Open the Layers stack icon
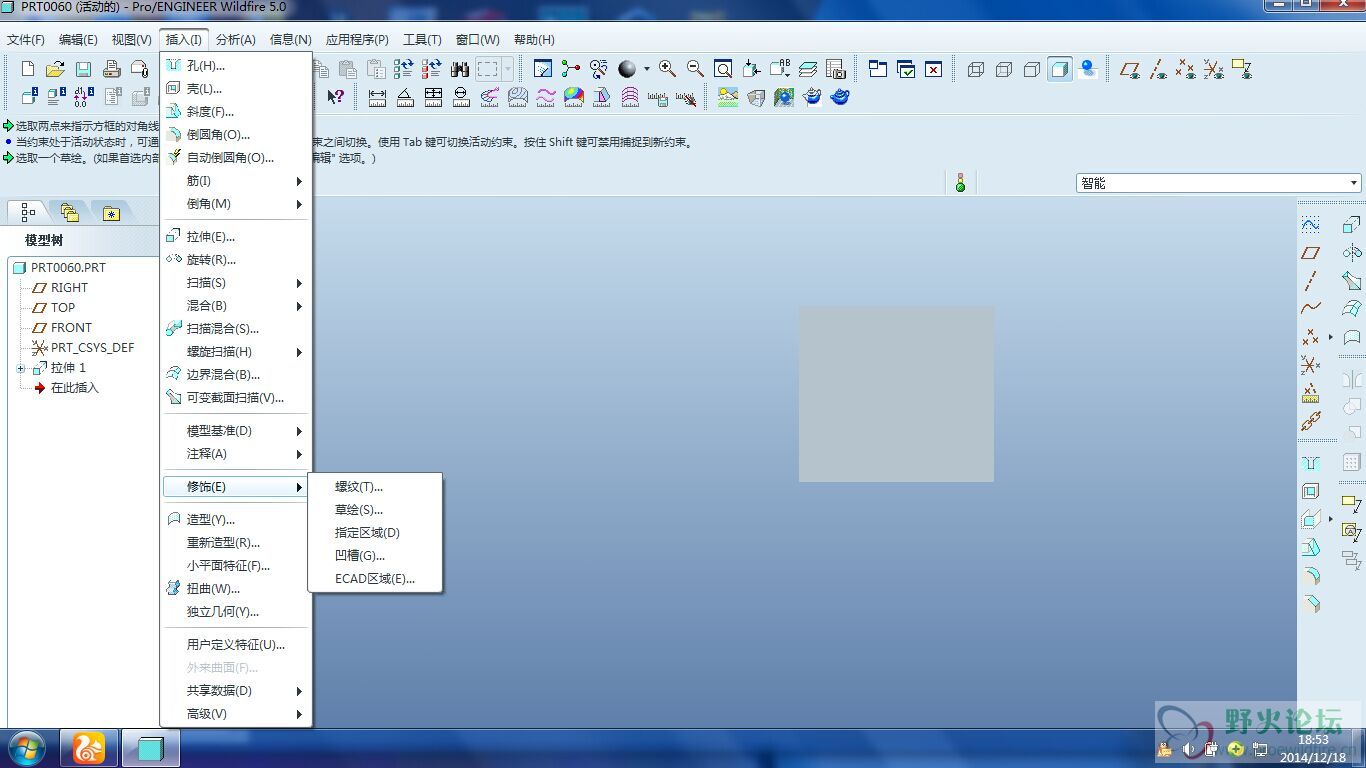Viewport: 1366px width, 768px height. (808, 69)
